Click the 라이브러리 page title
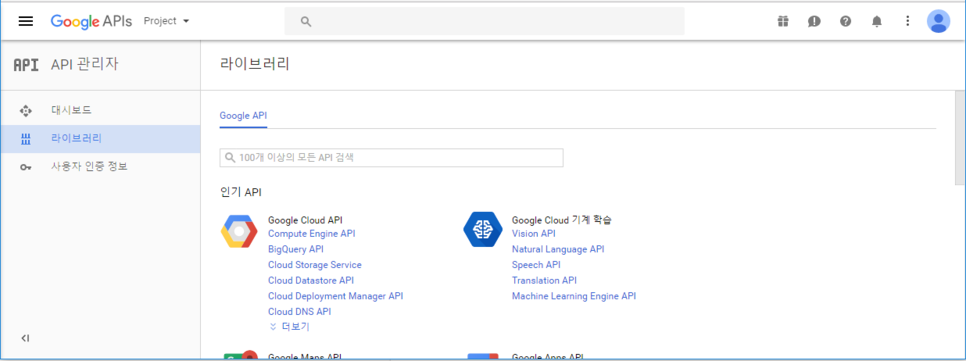 pos(254,64)
